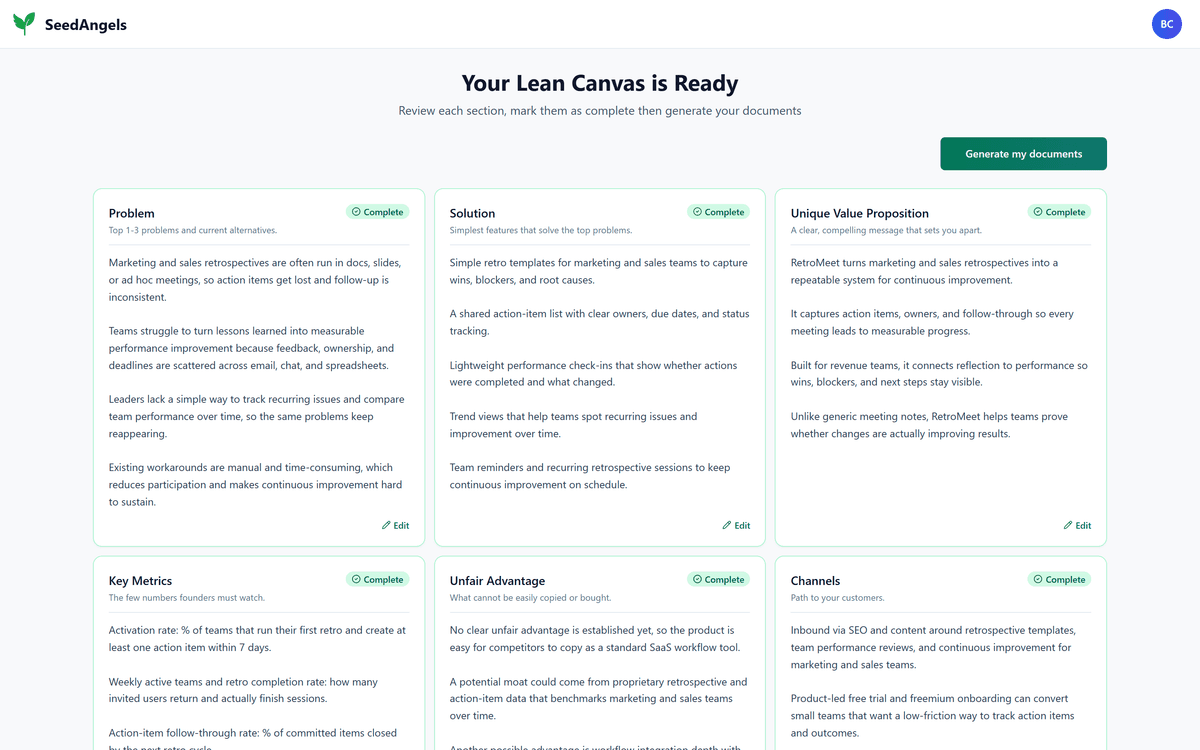This screenshot has height=750, width=1200.
Task: Click the 'Your Lean Canvas is Ready' title
Action: (x=600, y=84)
